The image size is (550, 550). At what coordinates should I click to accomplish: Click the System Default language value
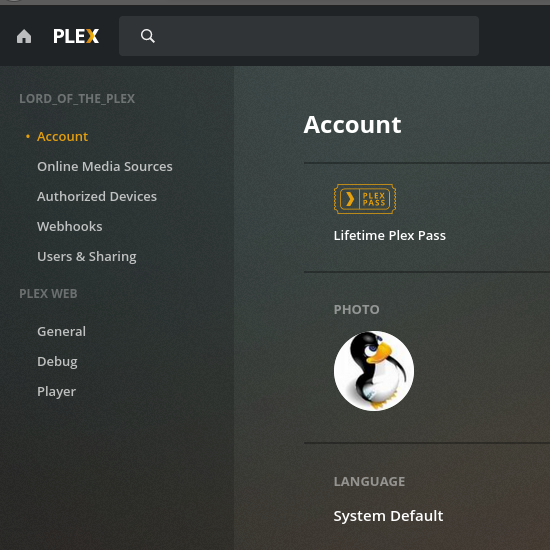[x=388, y=516]
